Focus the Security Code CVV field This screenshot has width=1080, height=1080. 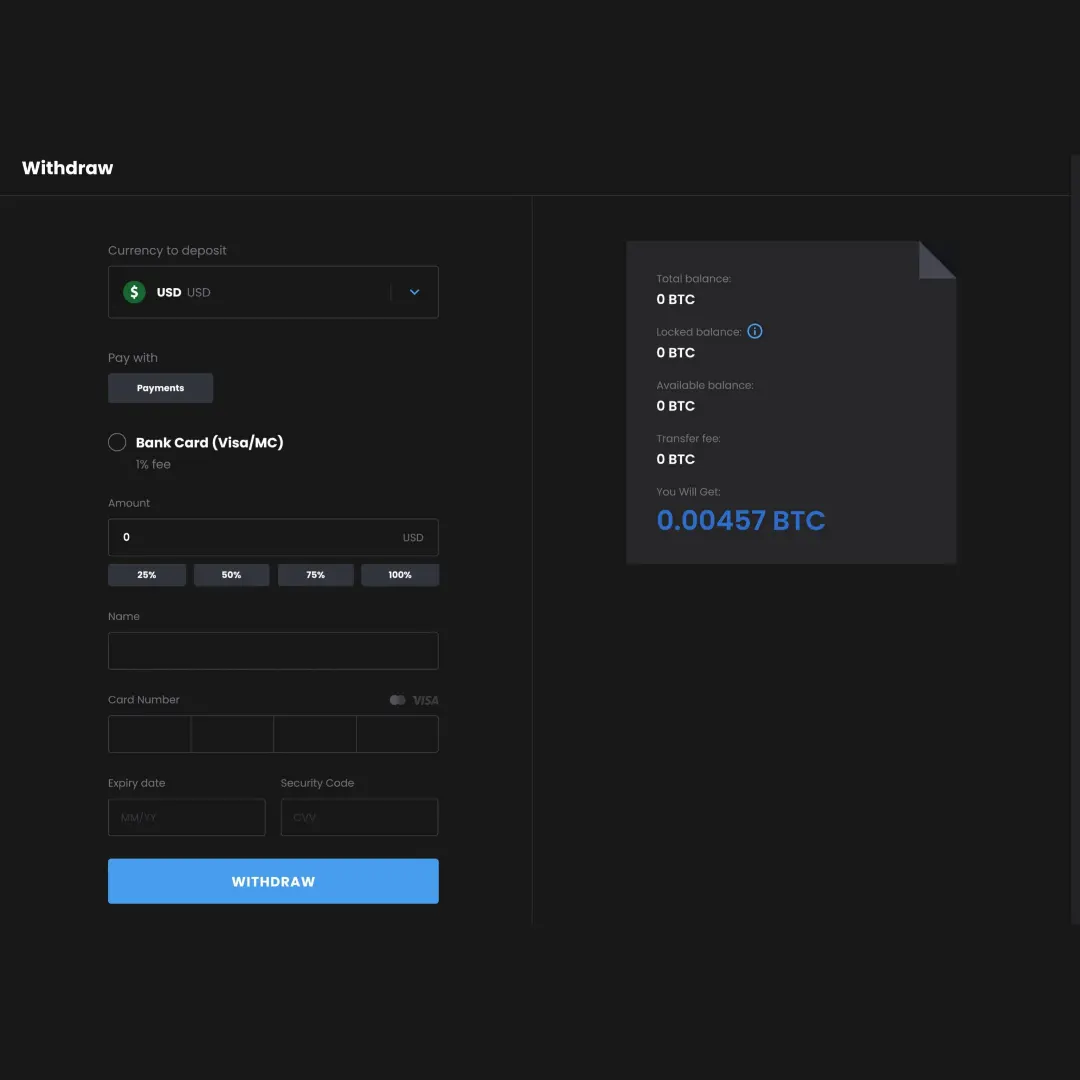(x=359, y=817)
